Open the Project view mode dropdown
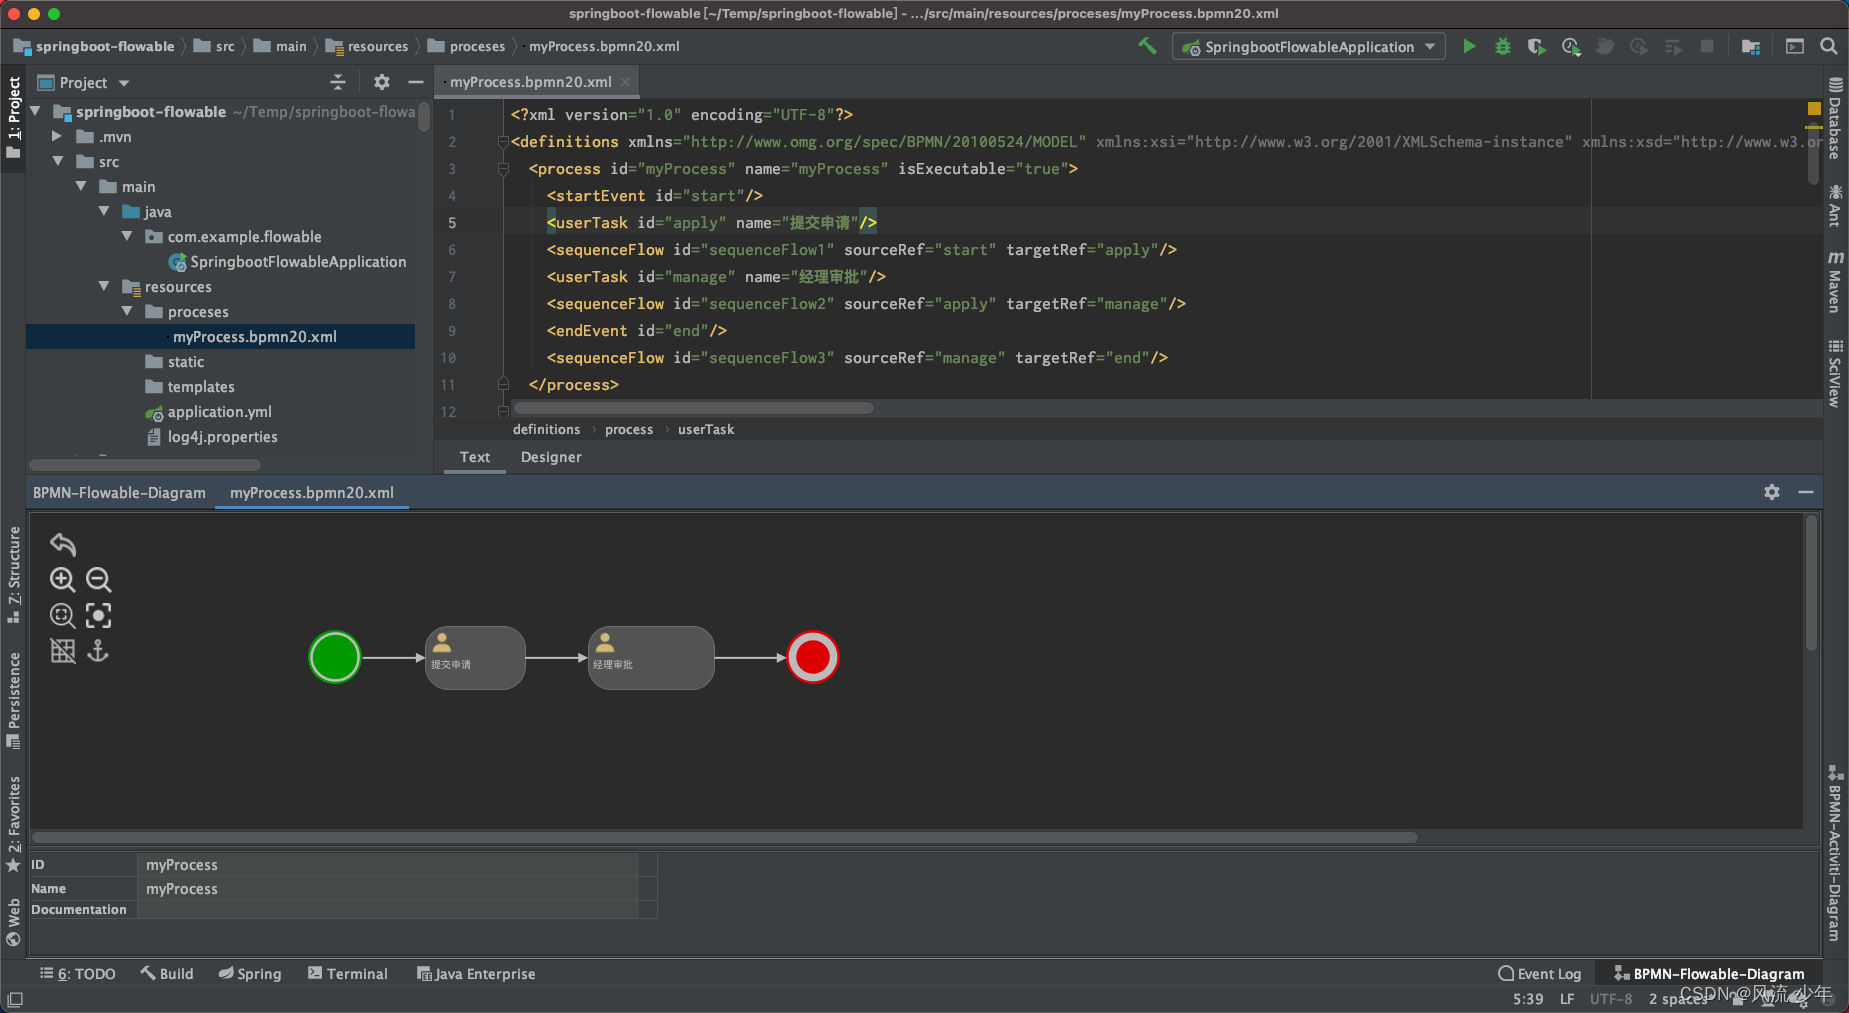 124,83
